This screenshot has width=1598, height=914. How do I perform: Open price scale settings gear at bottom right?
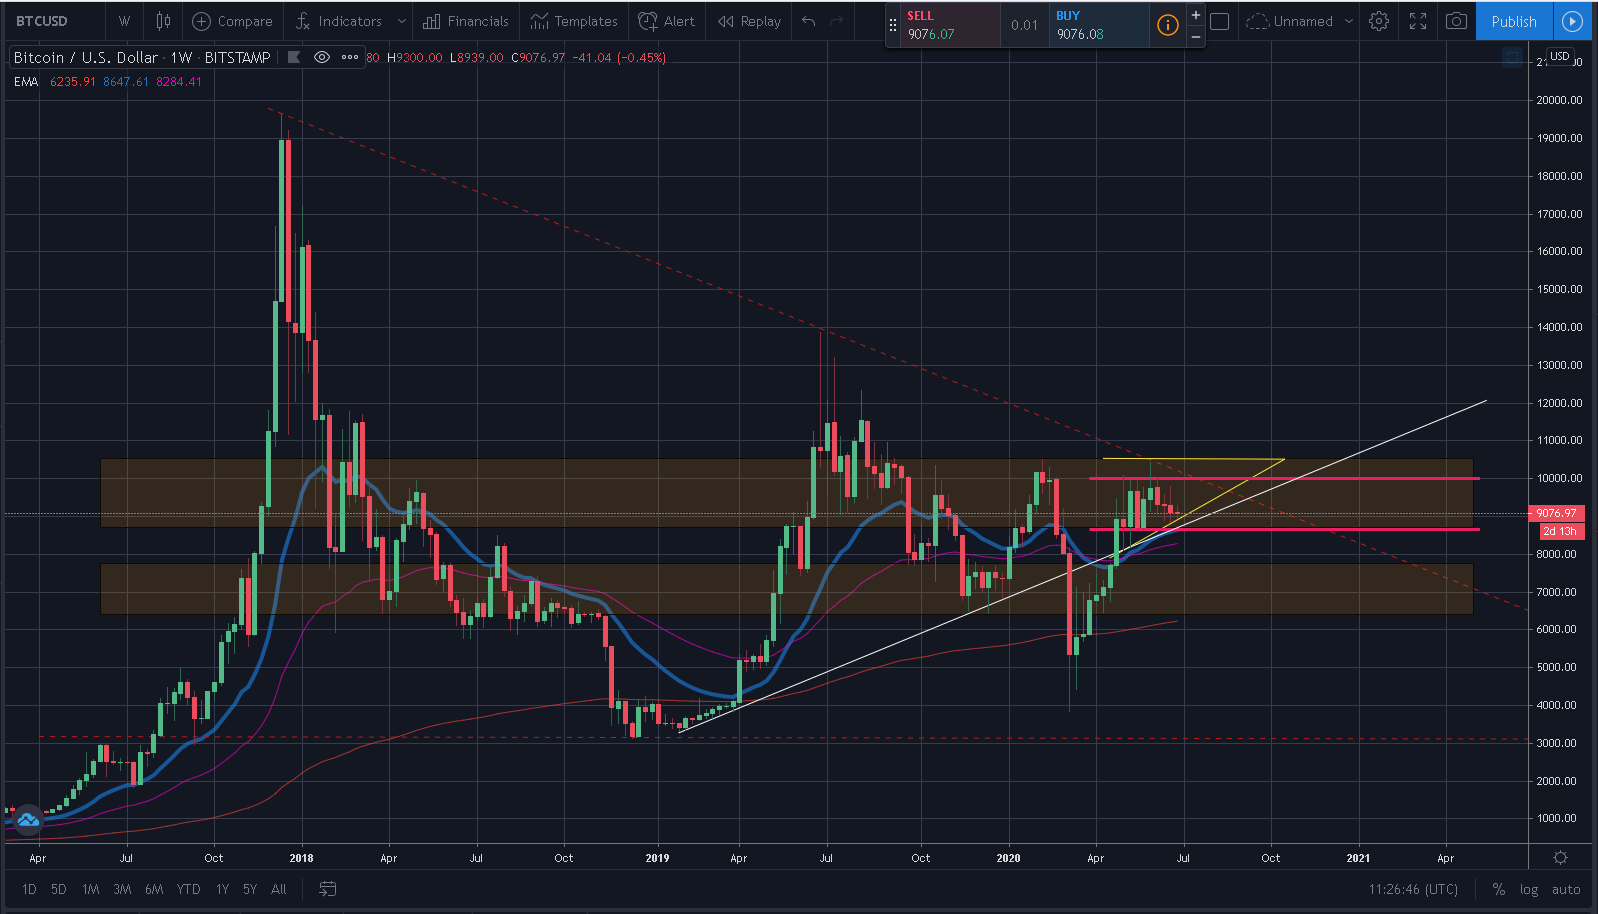coord(1560,858)
